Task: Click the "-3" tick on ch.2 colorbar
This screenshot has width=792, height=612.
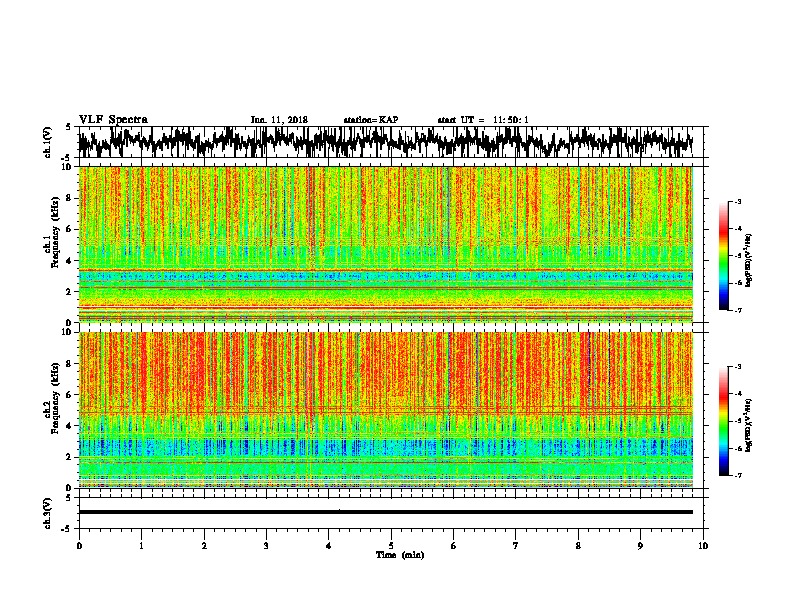Action: pyautogui.click(x=738, y=367)
